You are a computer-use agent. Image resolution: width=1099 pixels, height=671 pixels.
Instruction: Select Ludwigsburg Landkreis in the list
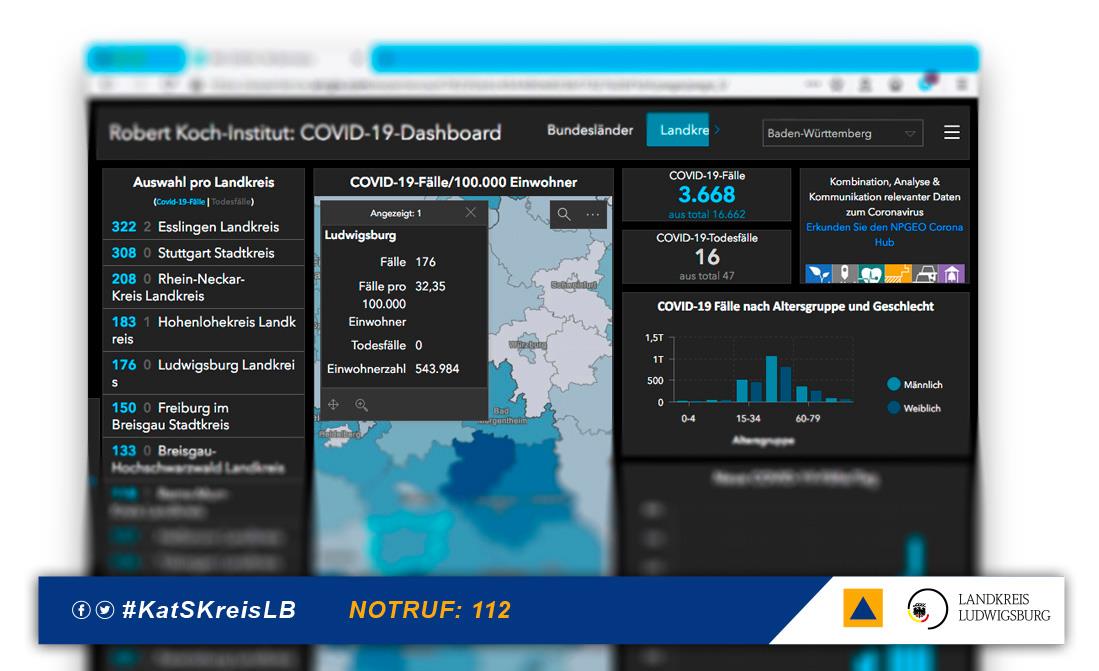coord(204,372)
